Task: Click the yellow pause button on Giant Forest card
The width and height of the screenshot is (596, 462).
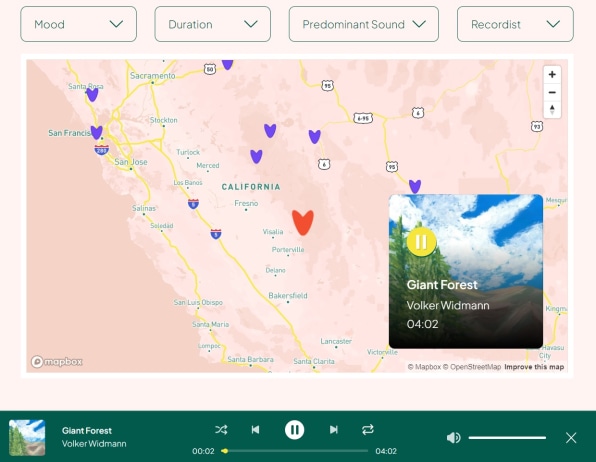Action: coord(421,241)
